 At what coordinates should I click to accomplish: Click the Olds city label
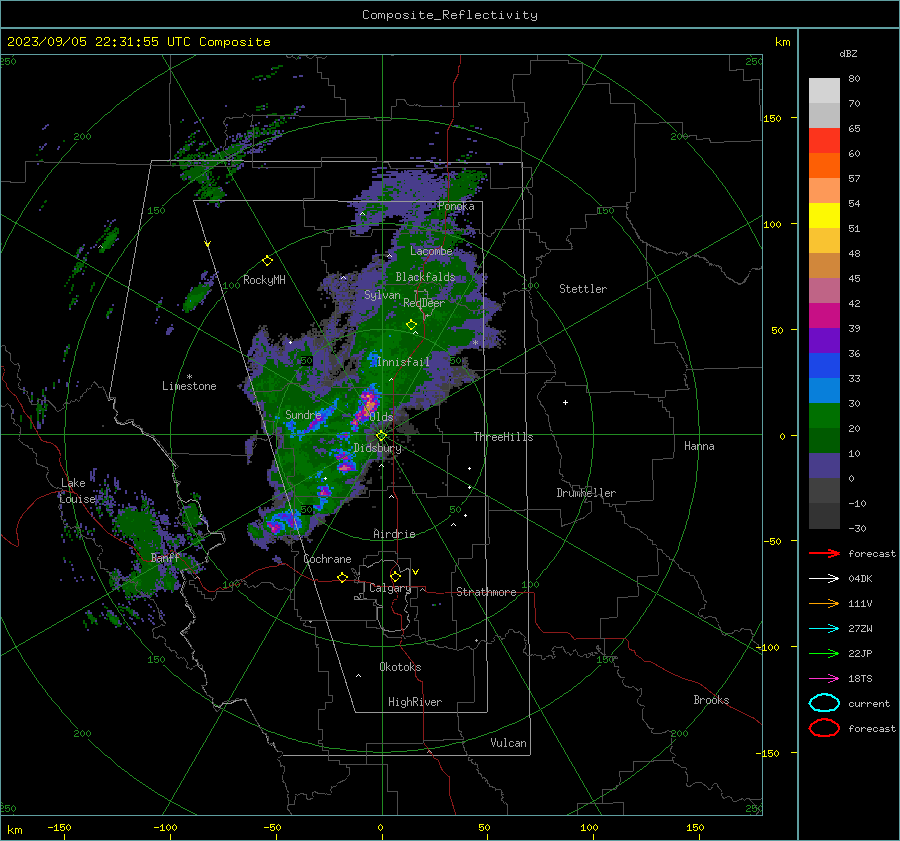[381, 417]
